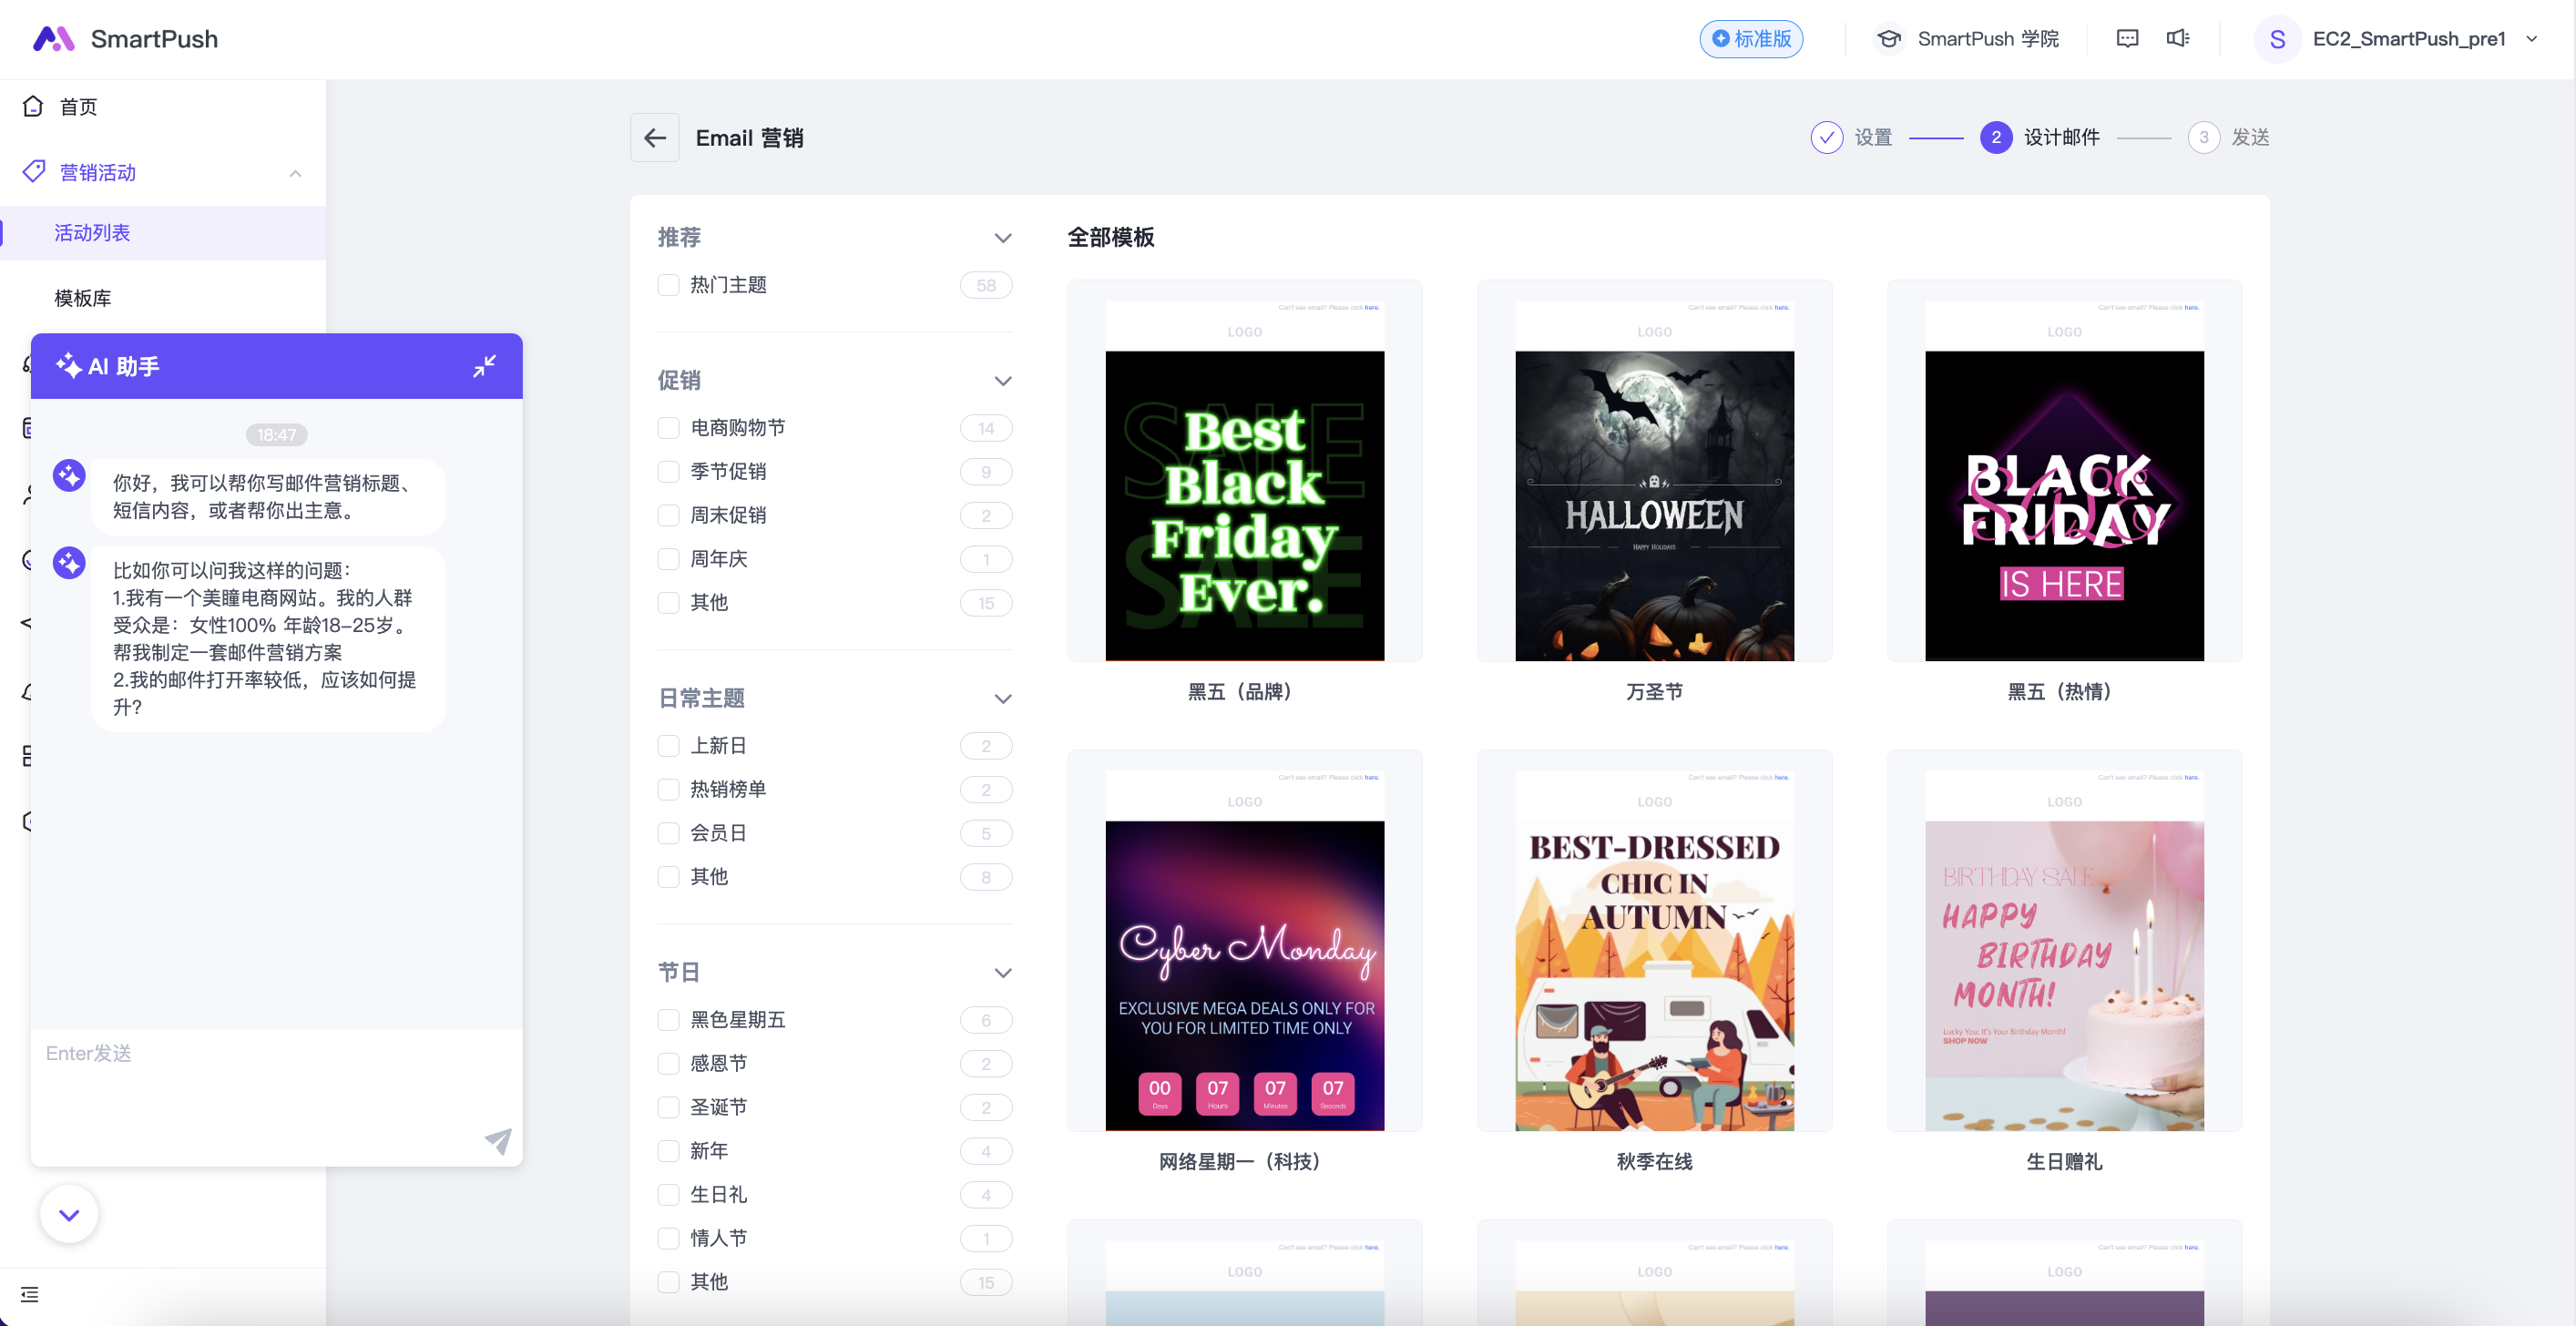This screenshot has height=1326, width=2576.
Task: Click the 6 count badge for 黑色星期五
Action: click(x=986, y=1021)
